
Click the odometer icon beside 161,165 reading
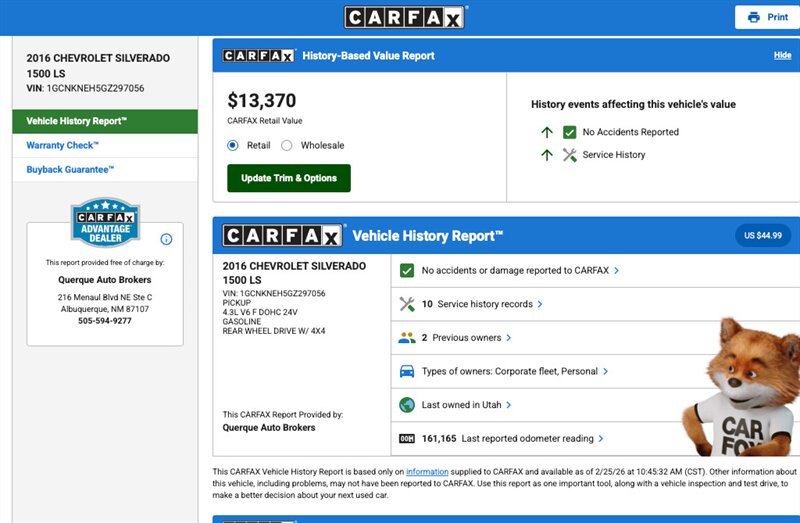(407, 438)
